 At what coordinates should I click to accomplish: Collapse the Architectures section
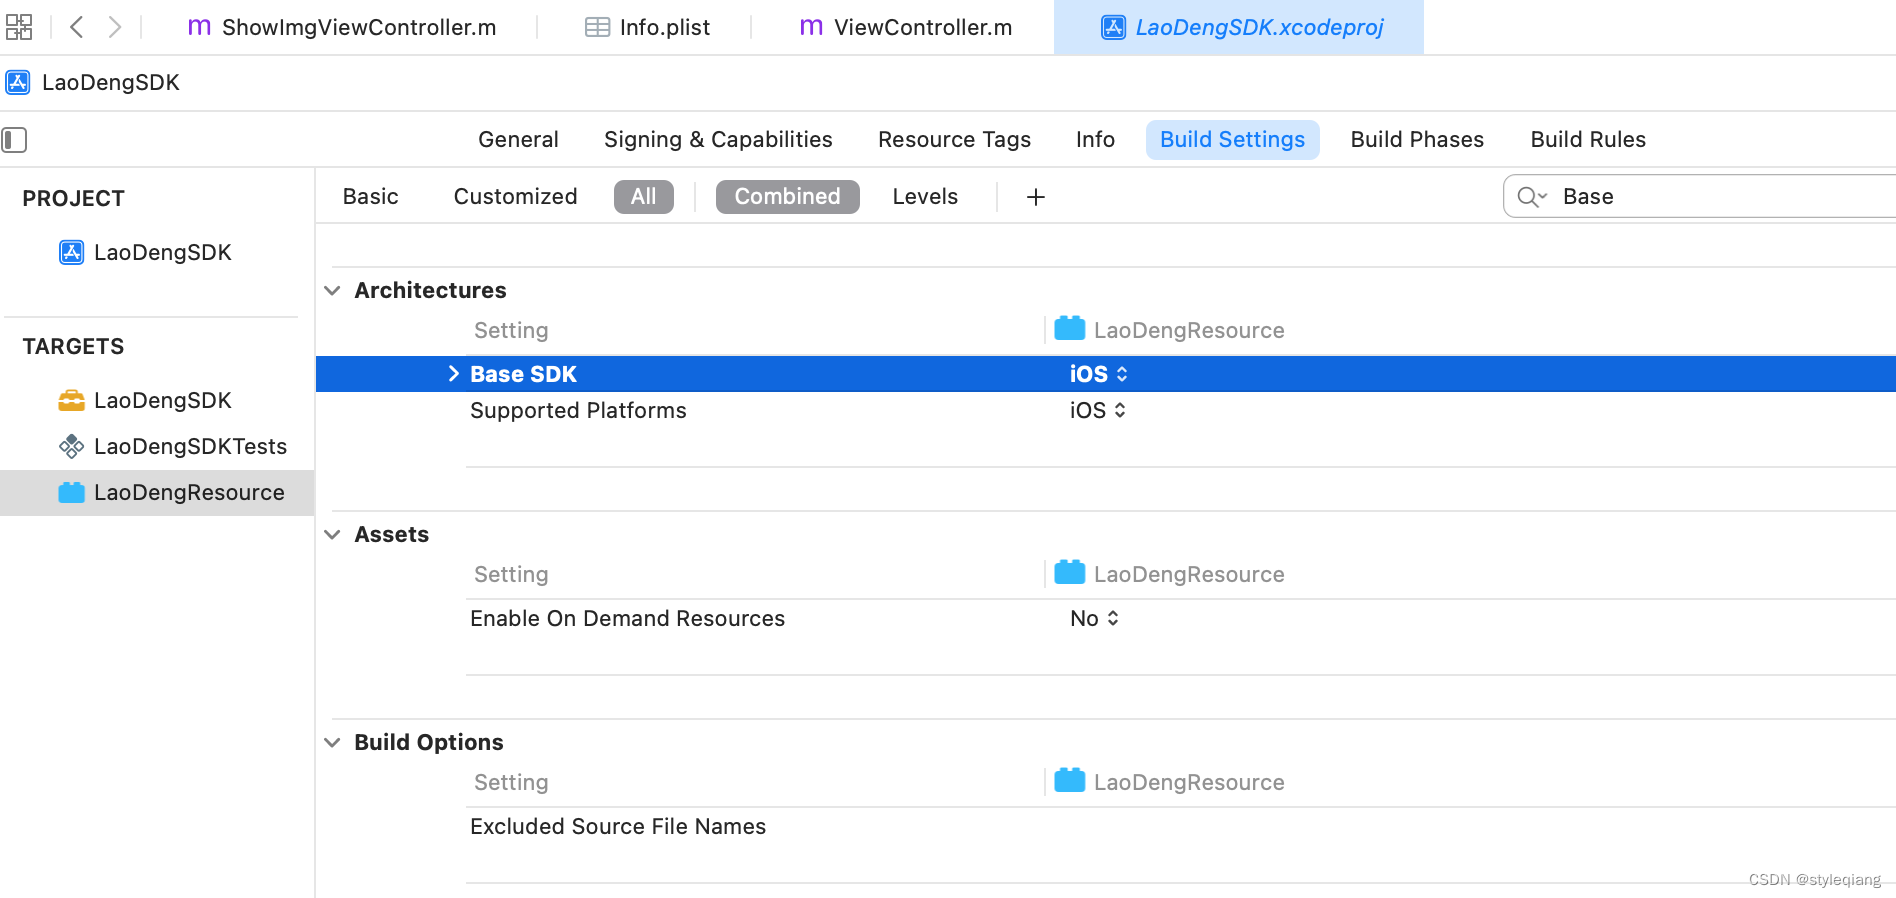333,290
